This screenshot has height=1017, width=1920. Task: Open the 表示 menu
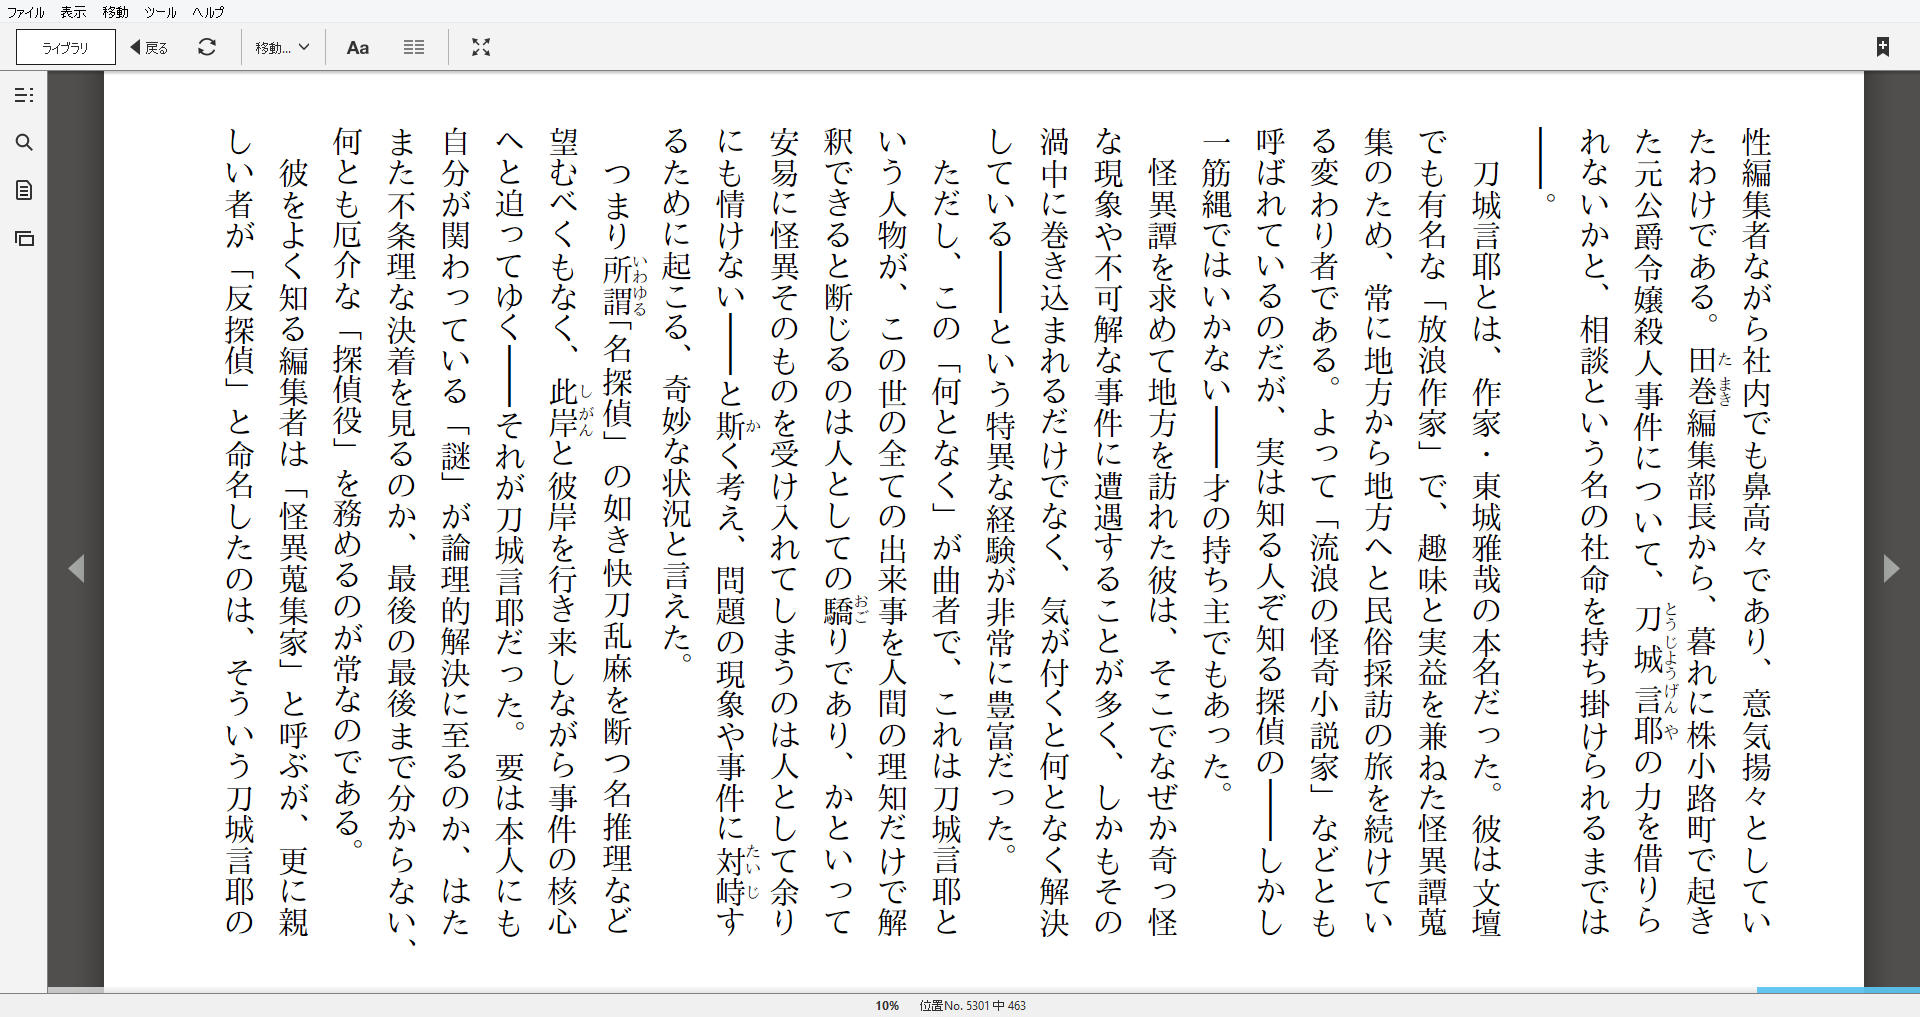pyautogui.click(x=73, y=12)
